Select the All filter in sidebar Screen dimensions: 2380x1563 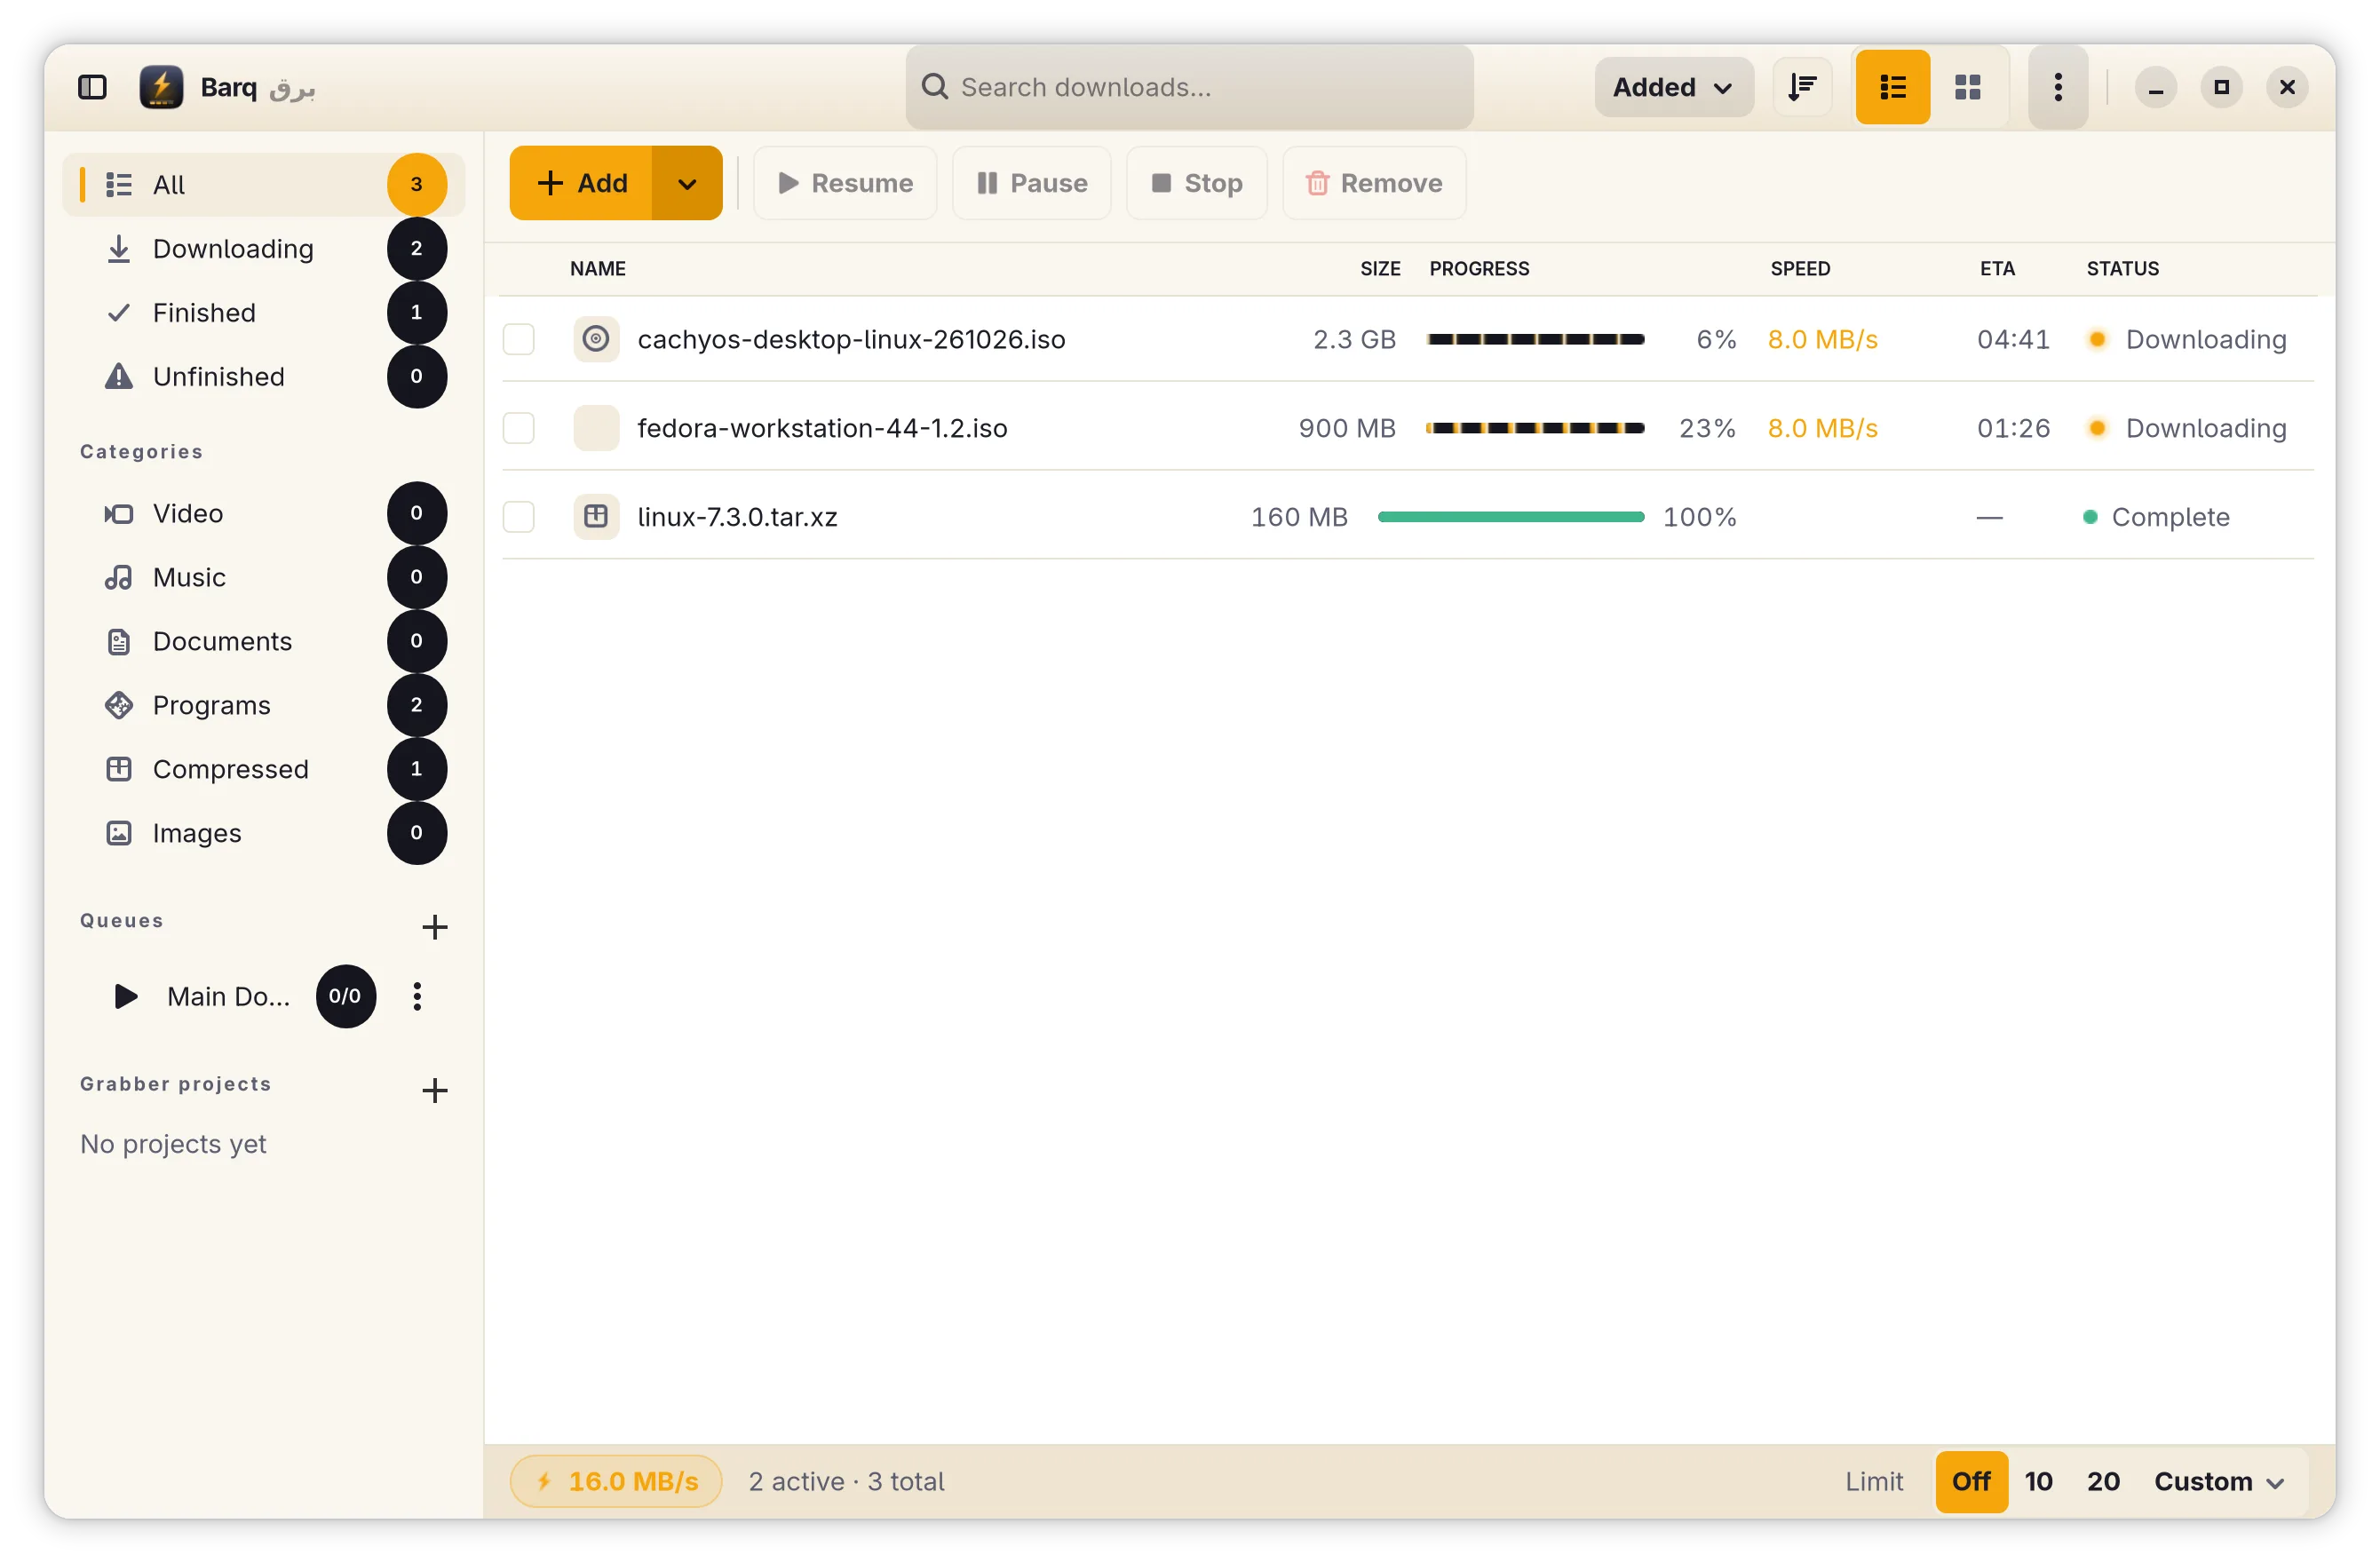click(x=263, y=184)
